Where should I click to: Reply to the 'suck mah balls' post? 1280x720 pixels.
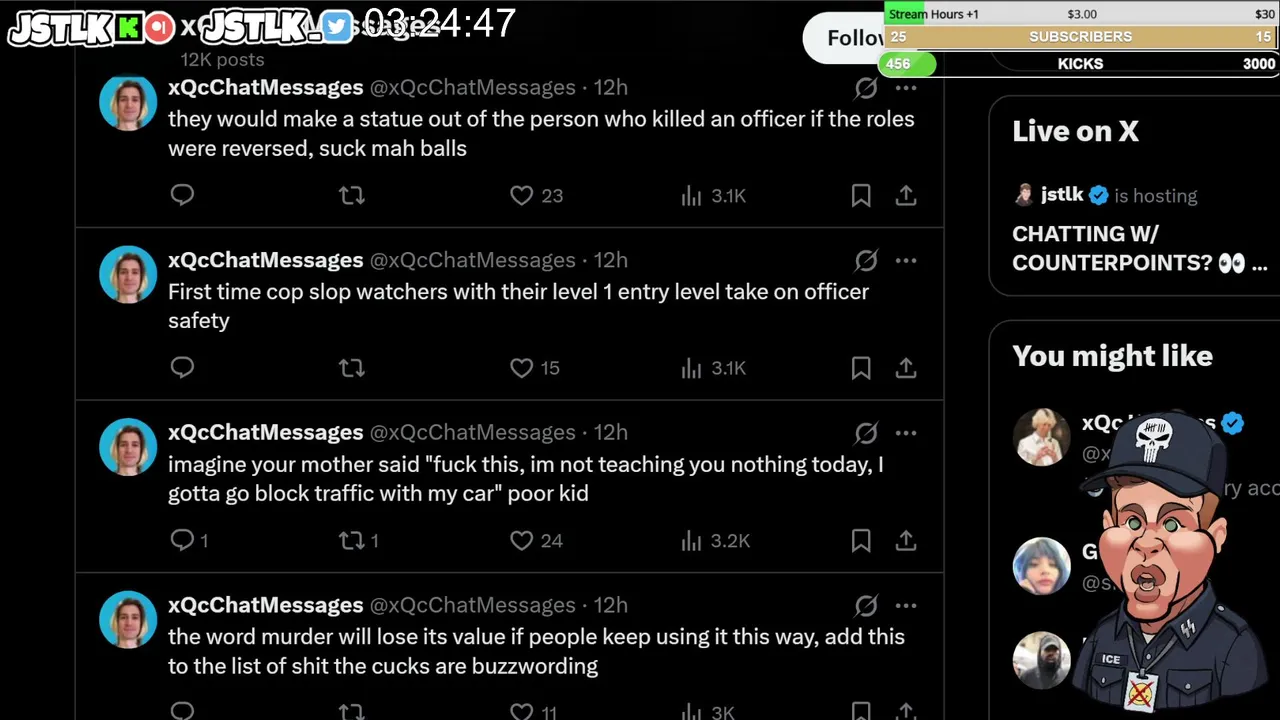pos(182,195)
